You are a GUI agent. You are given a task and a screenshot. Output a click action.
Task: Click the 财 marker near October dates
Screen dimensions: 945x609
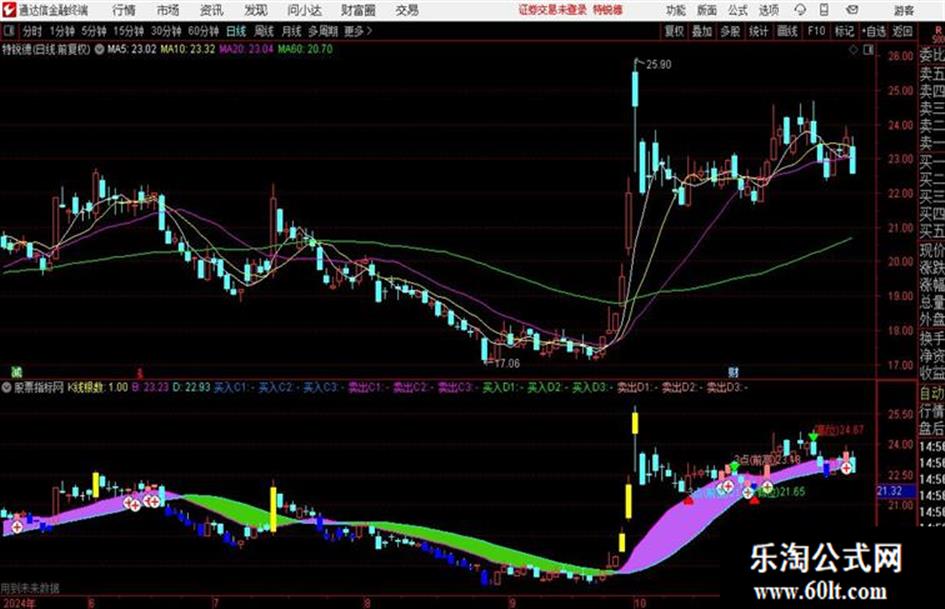pyautogui.click(x=733, y=371)
